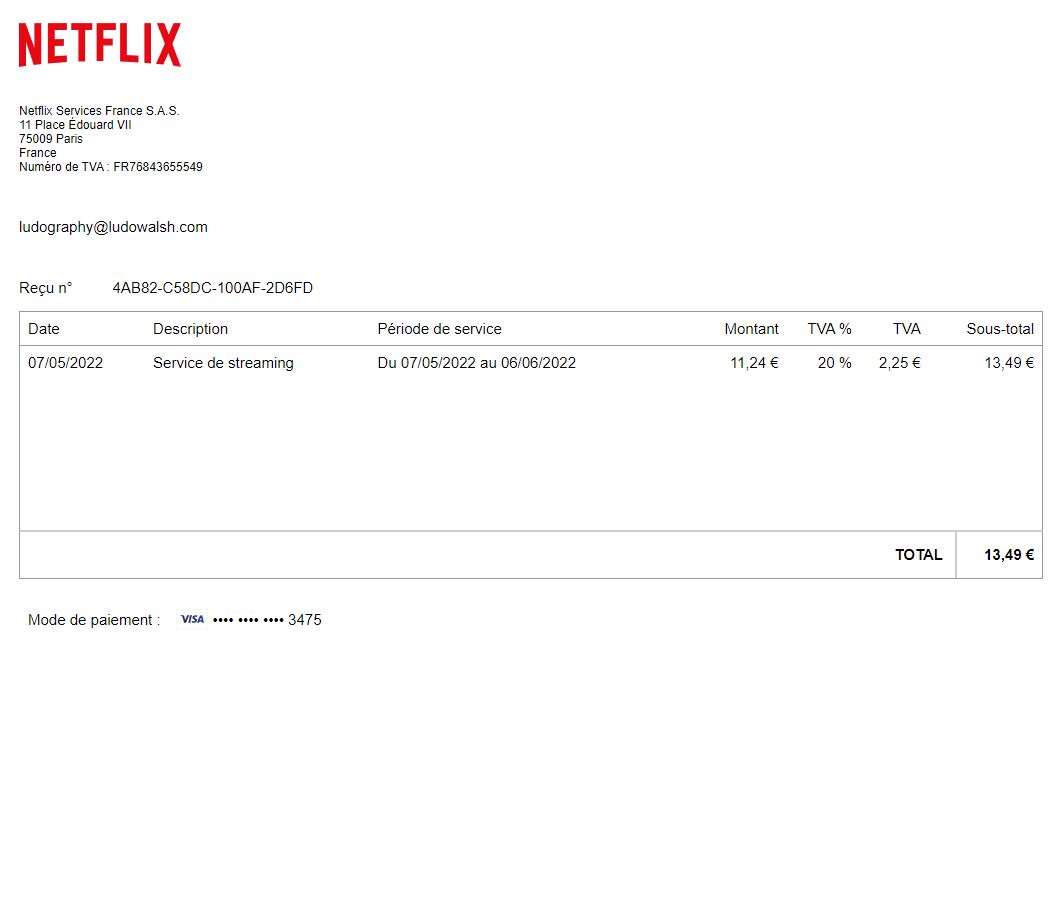Click the 11,24 € amount cell

click(x=754, y=363)
